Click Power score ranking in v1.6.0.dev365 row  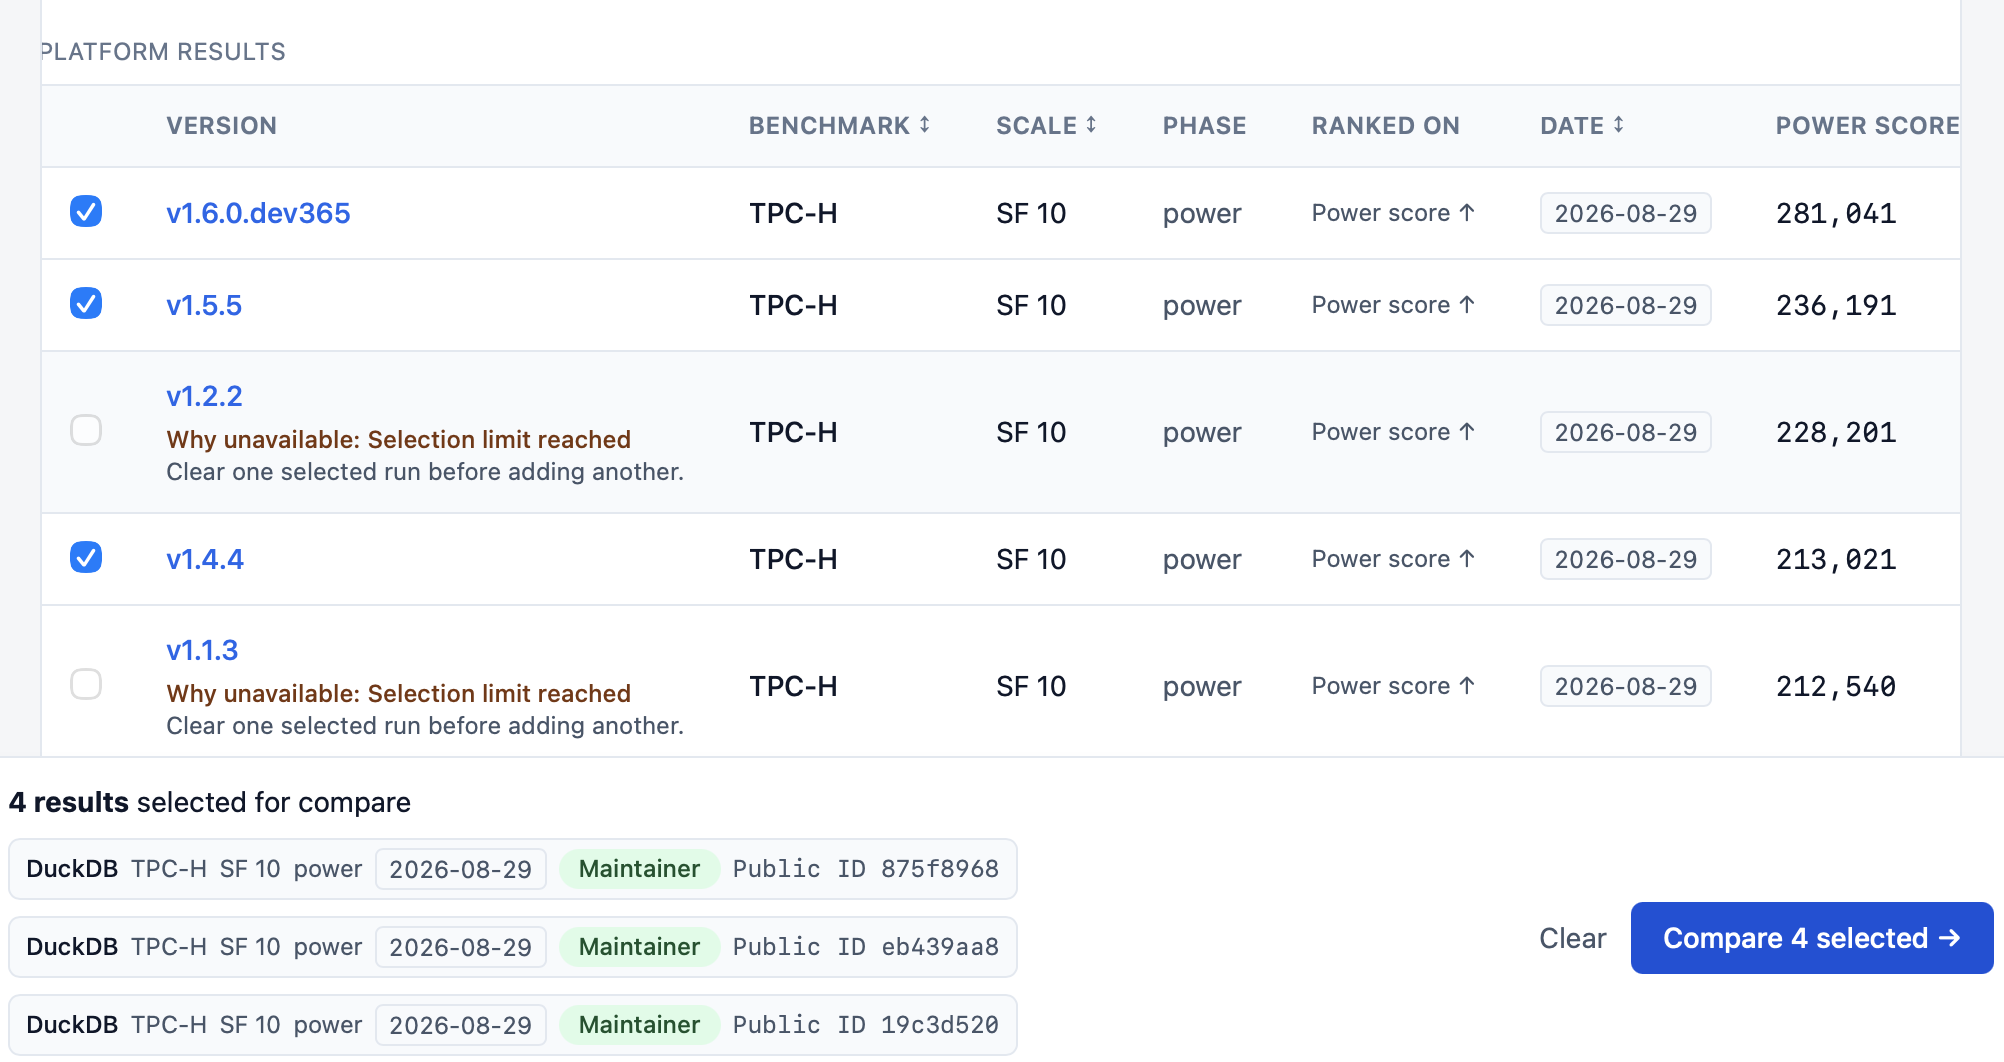(x=1393, y=213)
